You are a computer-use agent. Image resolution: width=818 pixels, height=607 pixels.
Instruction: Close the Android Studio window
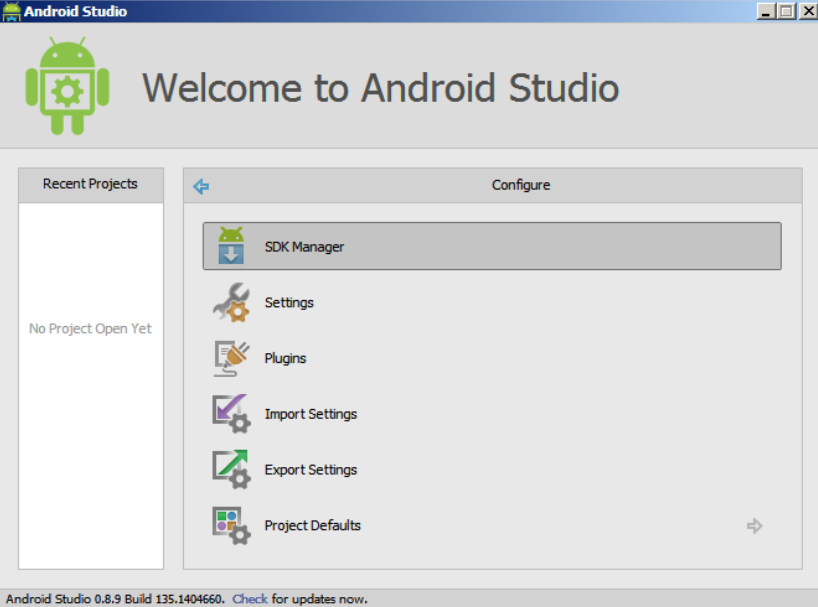click(808, 11)
